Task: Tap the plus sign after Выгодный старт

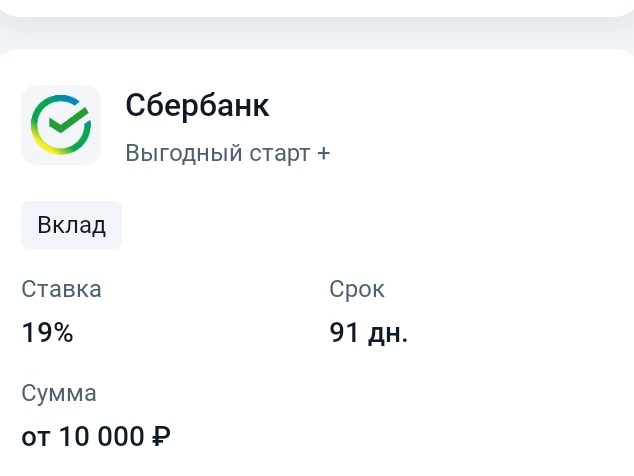Action: [323, 153]
